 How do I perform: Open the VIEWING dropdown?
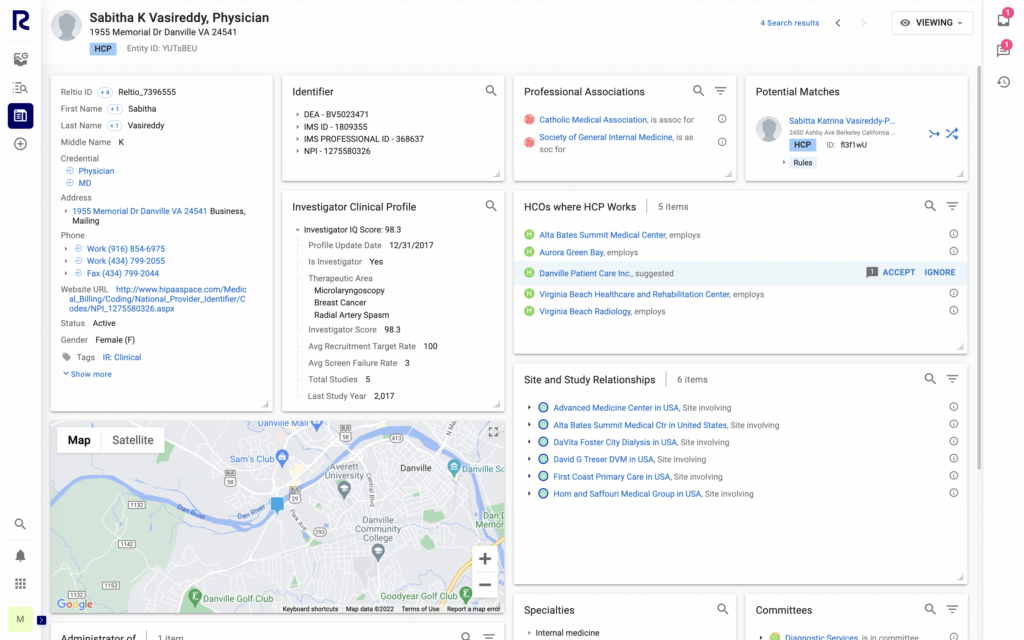(931, 22)
